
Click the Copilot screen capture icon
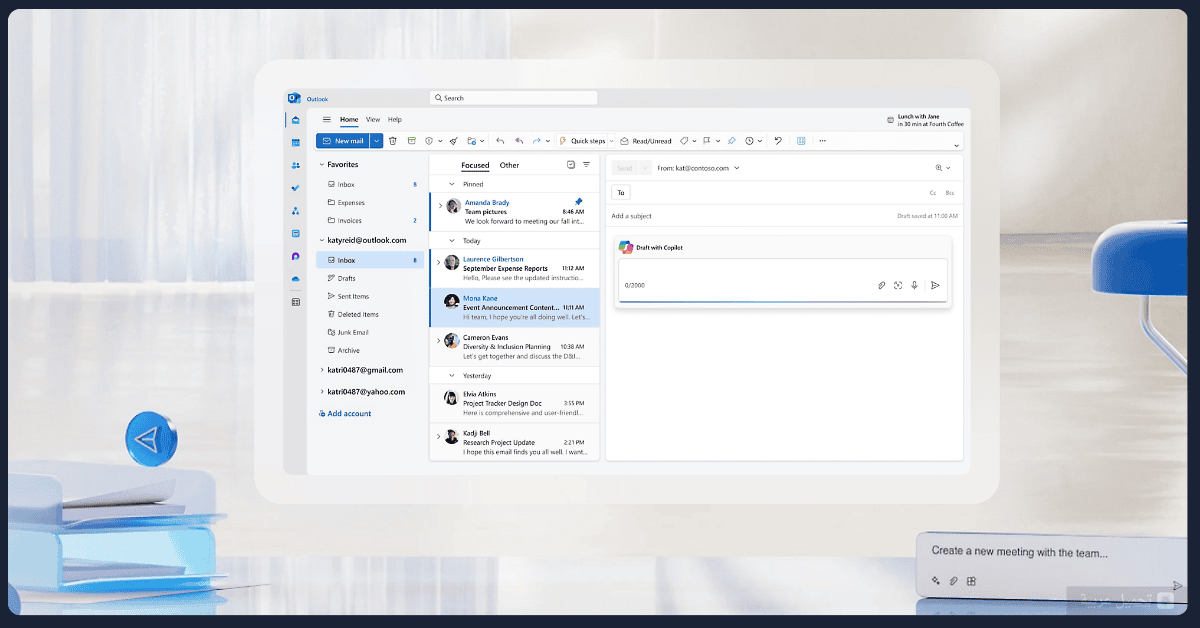[898, 285]
